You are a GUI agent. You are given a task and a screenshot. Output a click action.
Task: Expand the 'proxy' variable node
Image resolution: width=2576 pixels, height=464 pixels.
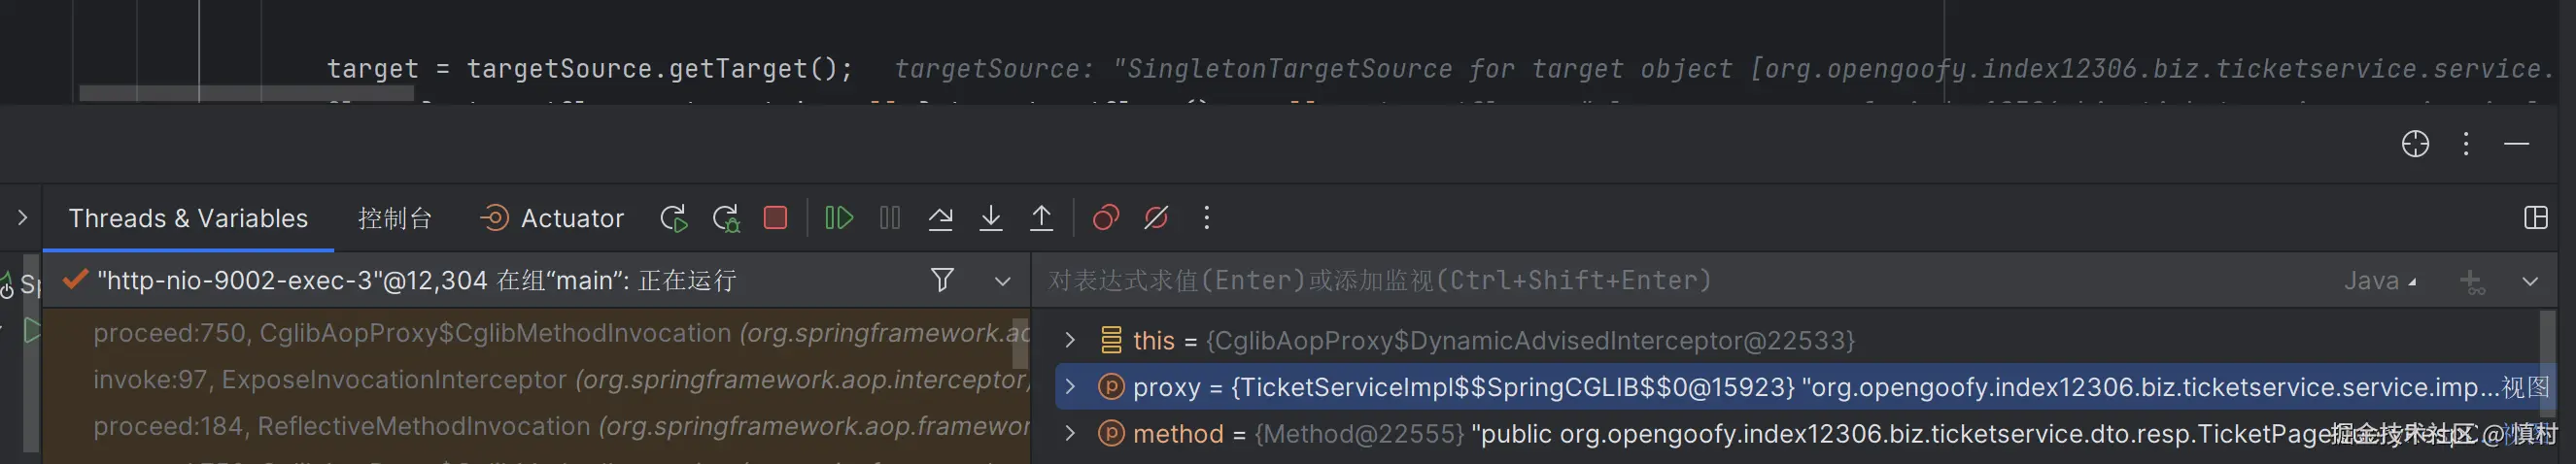point(1070,387)
